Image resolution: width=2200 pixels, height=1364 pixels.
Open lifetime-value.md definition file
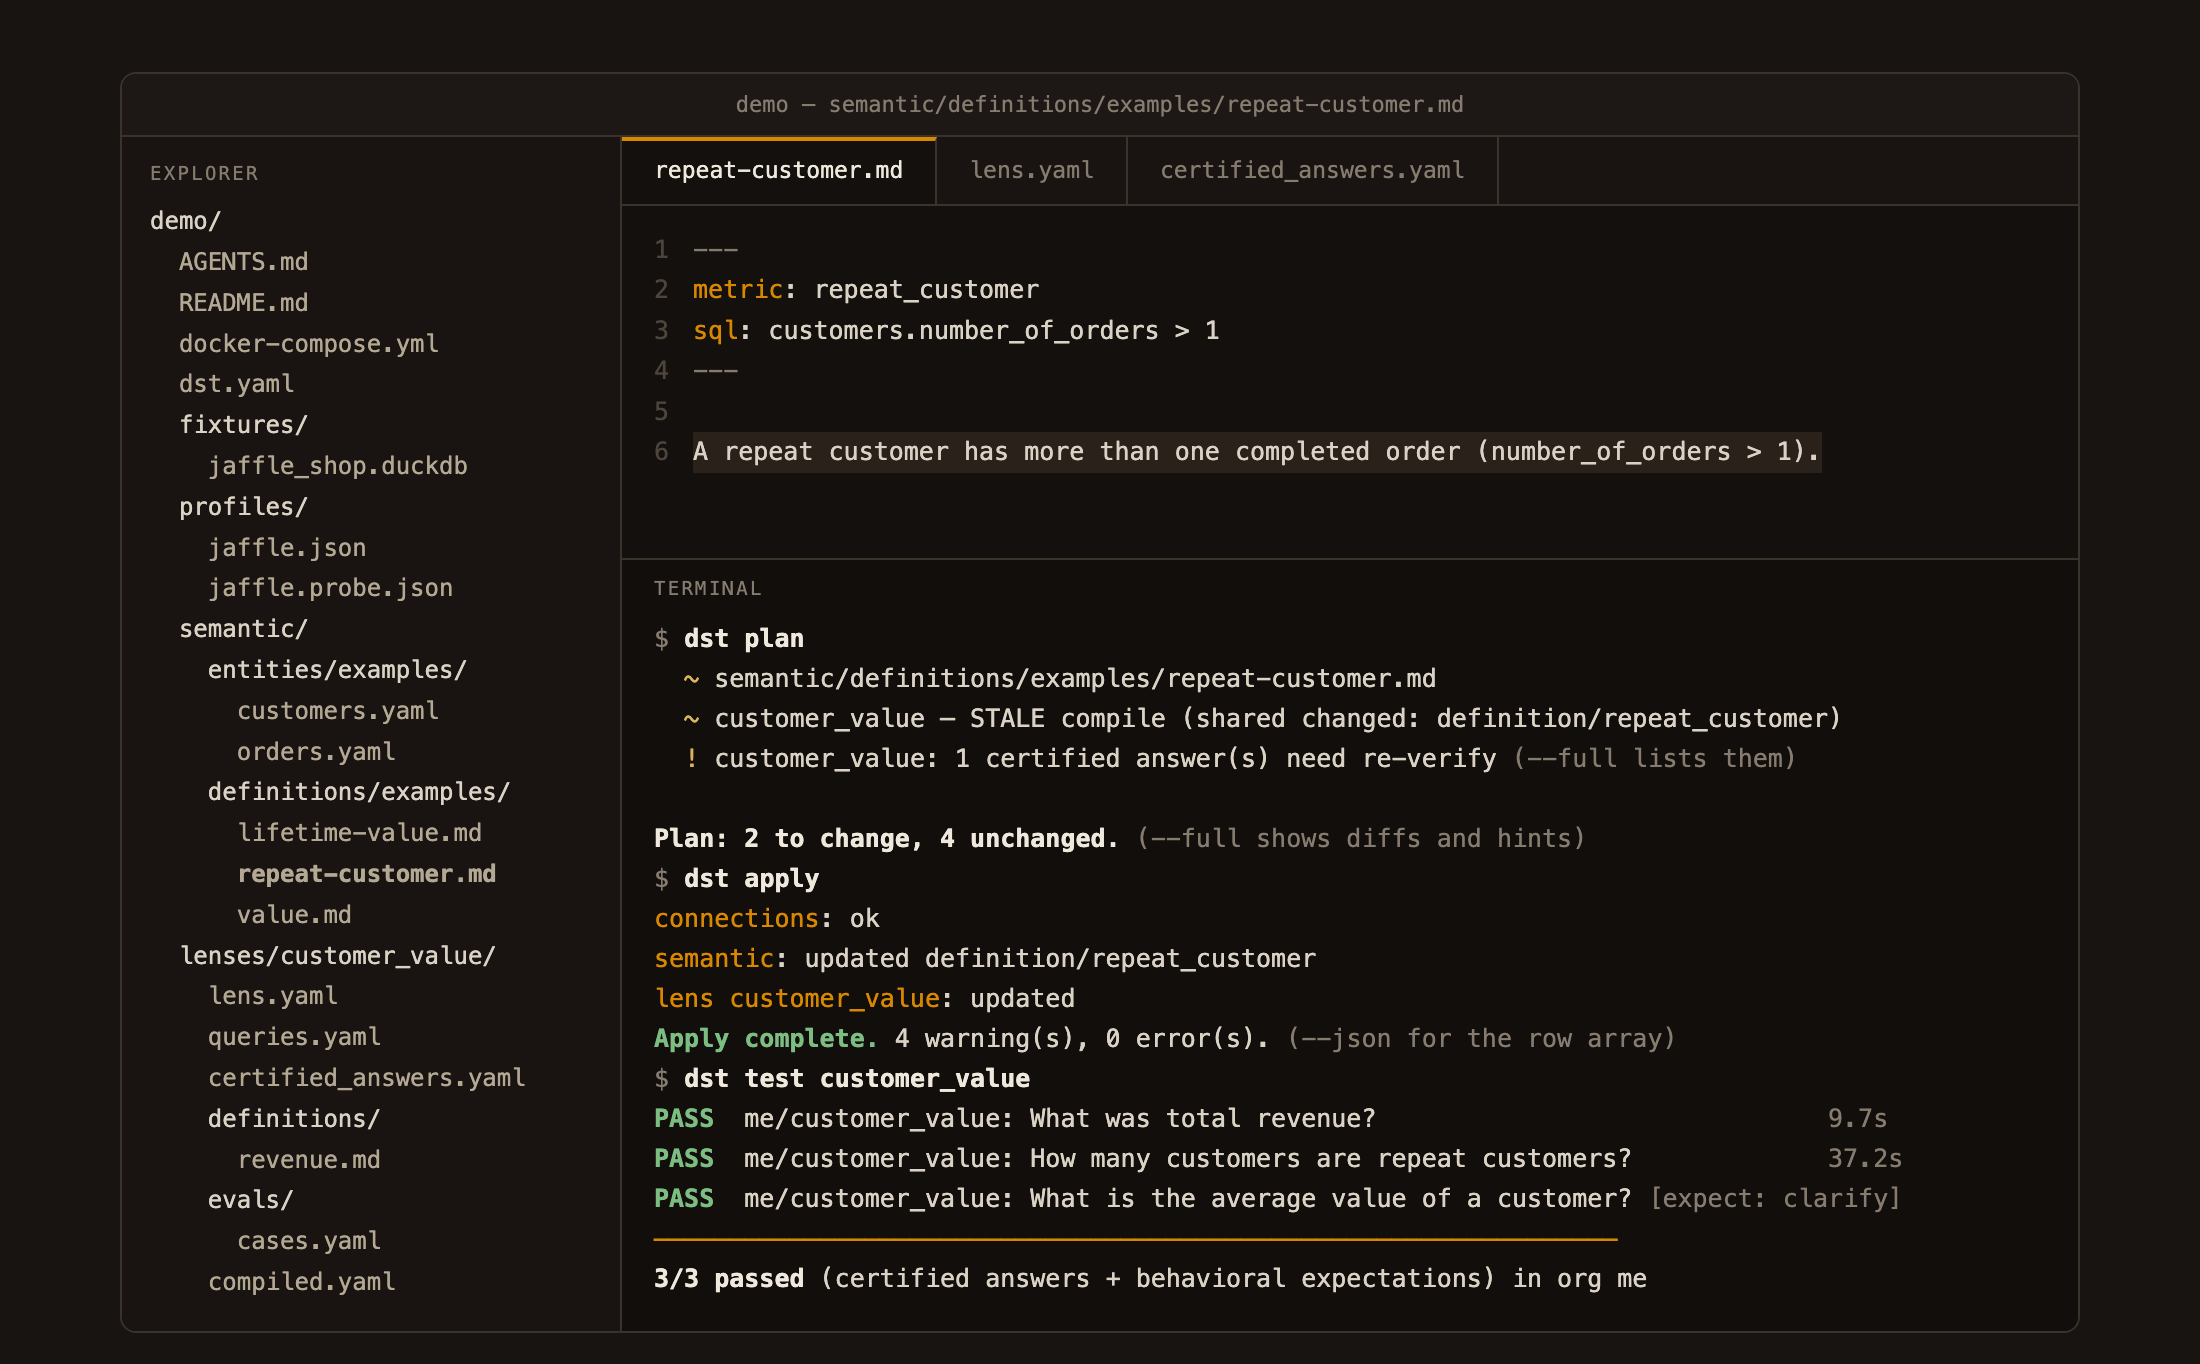[x=359, y=833]
